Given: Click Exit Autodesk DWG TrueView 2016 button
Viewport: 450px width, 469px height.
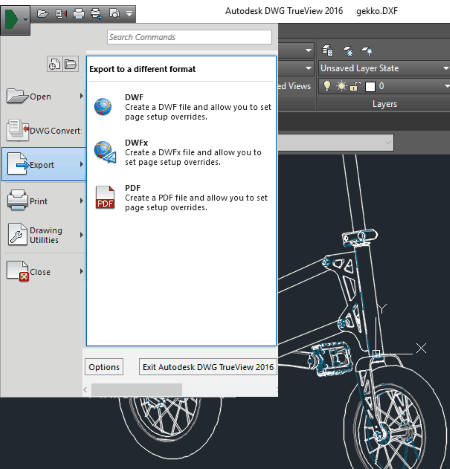Looking at the screenshot, I should 208,367.
